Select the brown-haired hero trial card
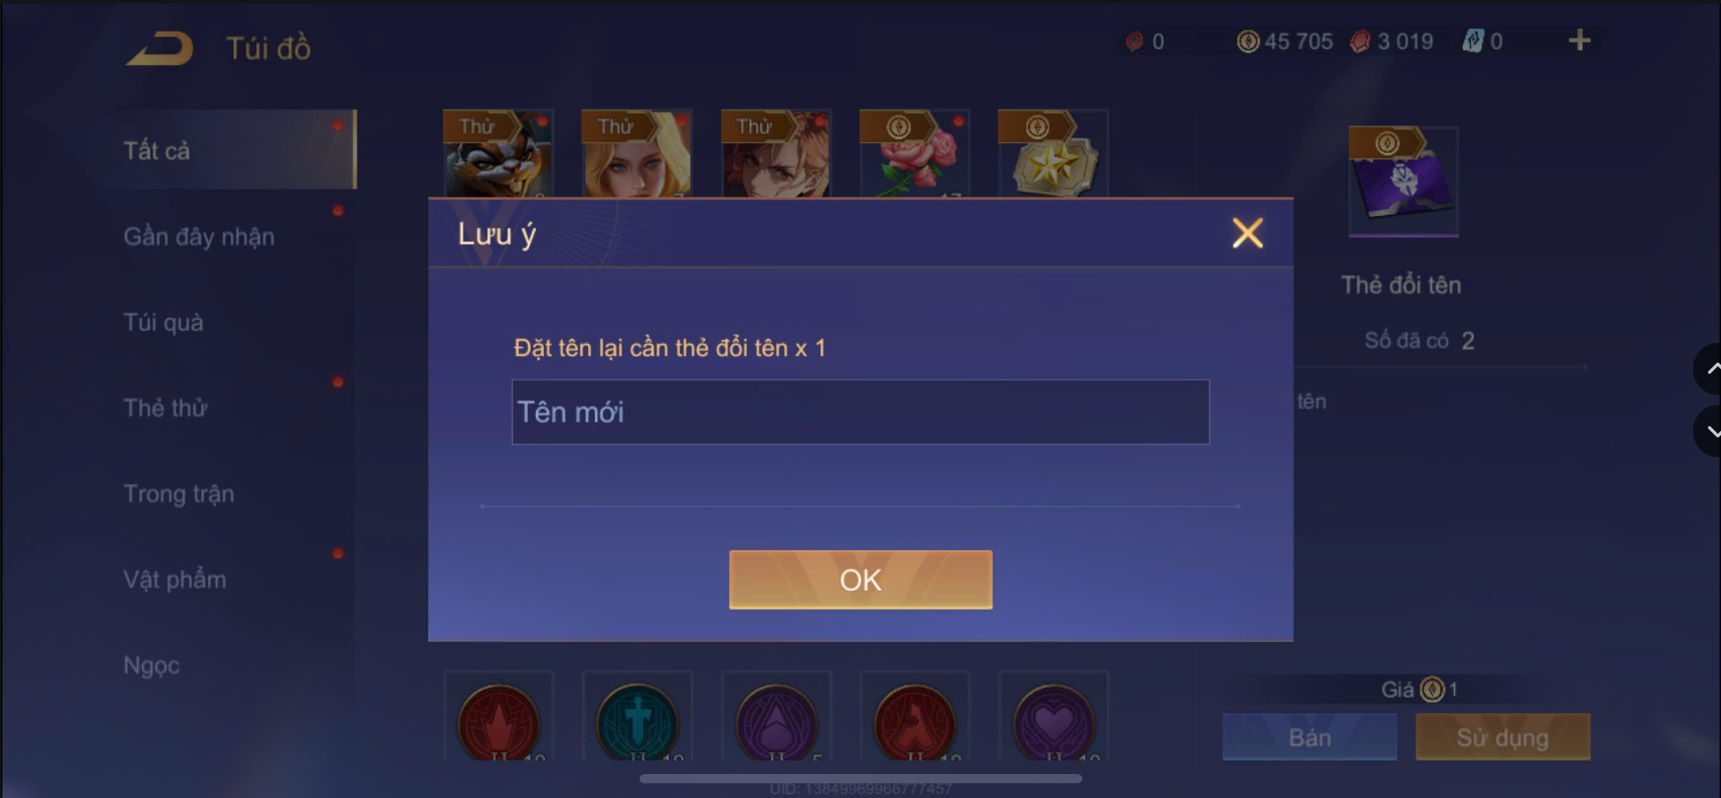This screenshot has width=1721, height=798. 775,154
